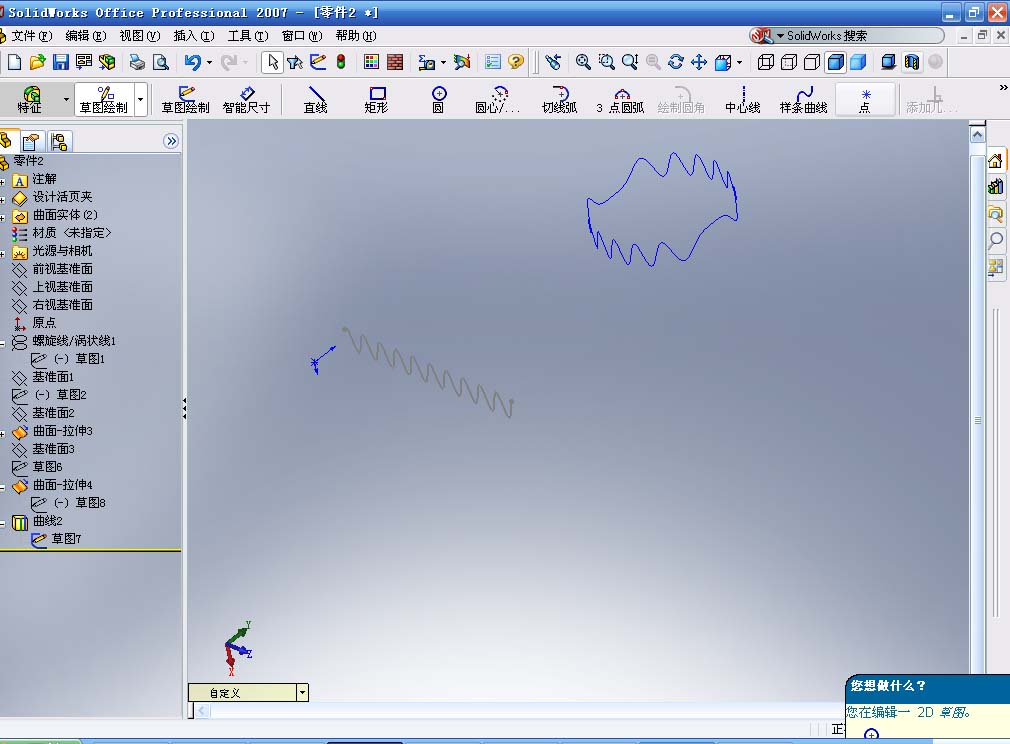The width and height of the screenshot is (1010, 744).
Task: Open the 插入(I) menu
Action: [194, 35]
